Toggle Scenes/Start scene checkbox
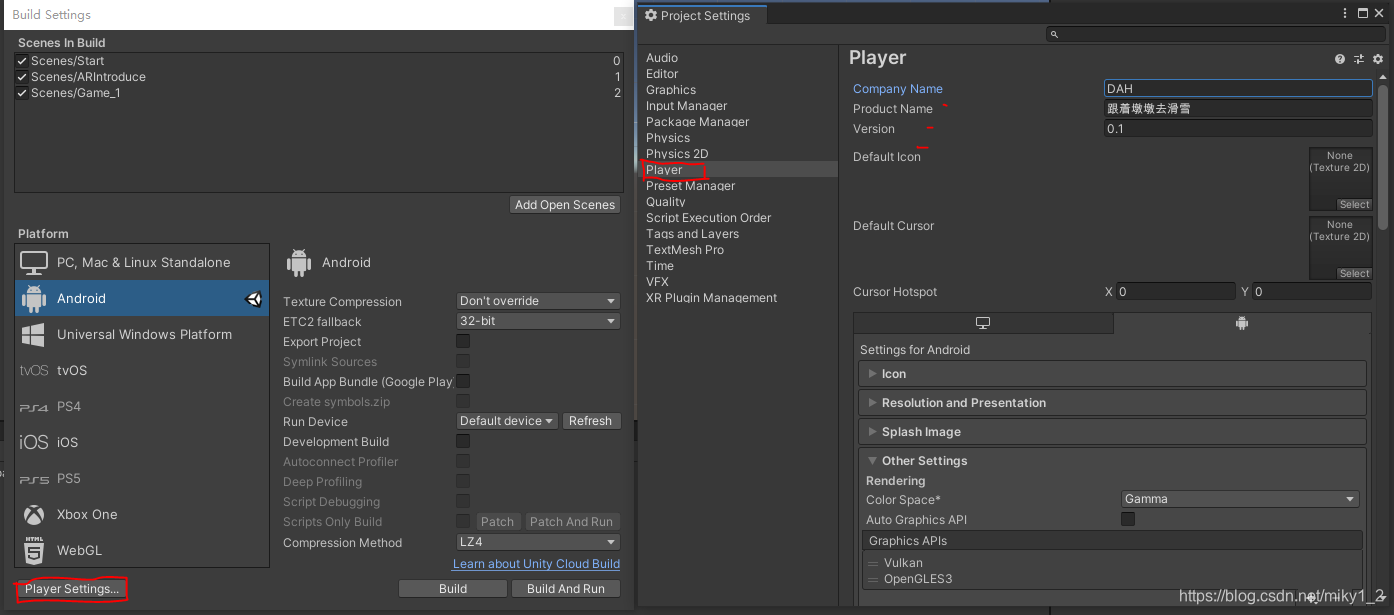The image size is (1394, 615). coord(22,61)
